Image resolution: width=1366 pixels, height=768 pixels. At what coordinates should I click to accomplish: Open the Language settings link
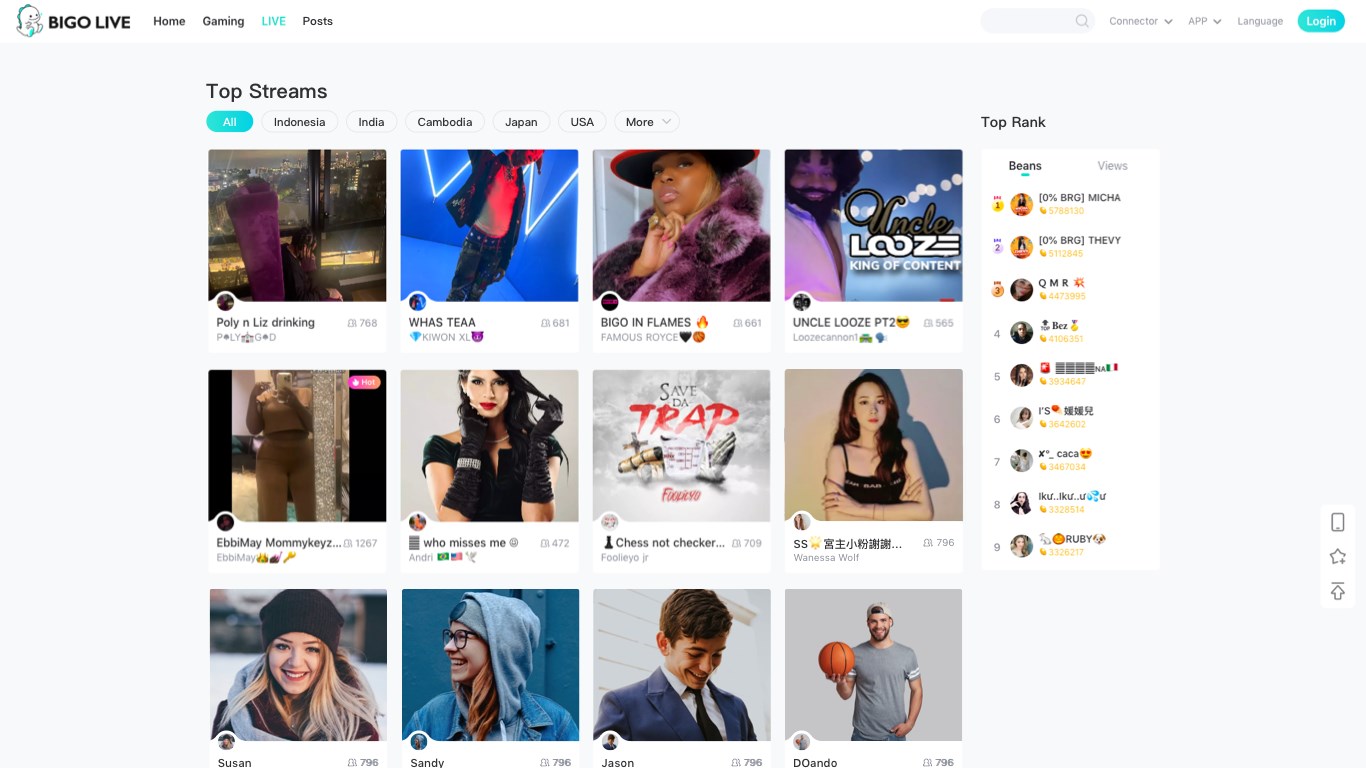coord(1260,20)
